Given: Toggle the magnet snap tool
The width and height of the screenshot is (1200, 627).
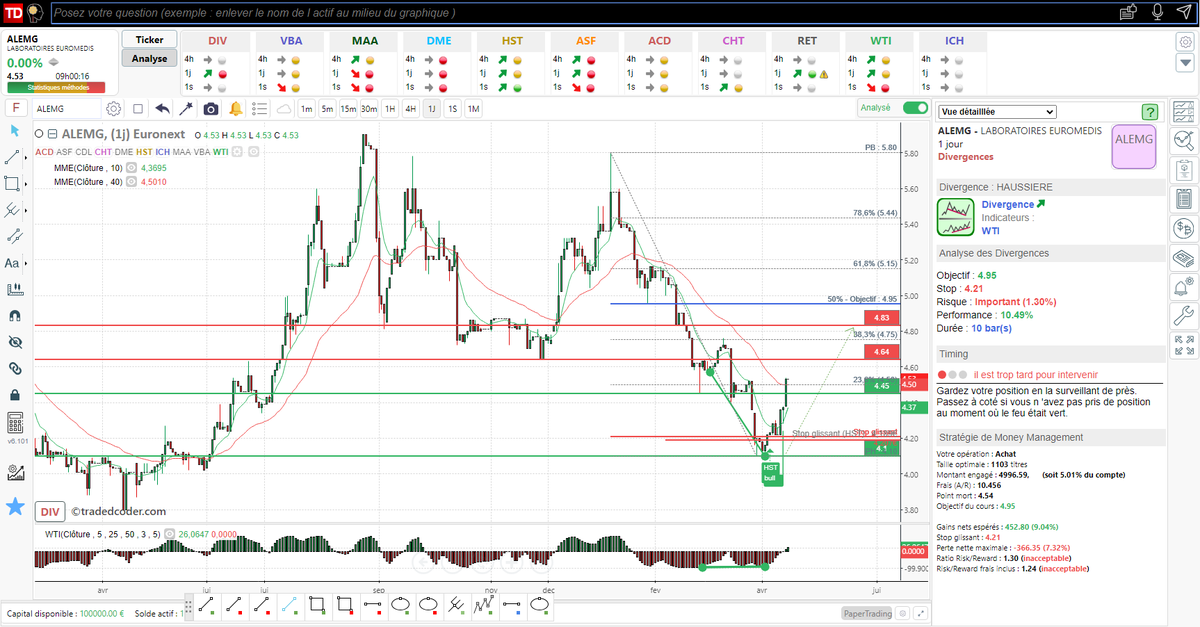Looking at the screenshot, I should click(x=14, y=315).
